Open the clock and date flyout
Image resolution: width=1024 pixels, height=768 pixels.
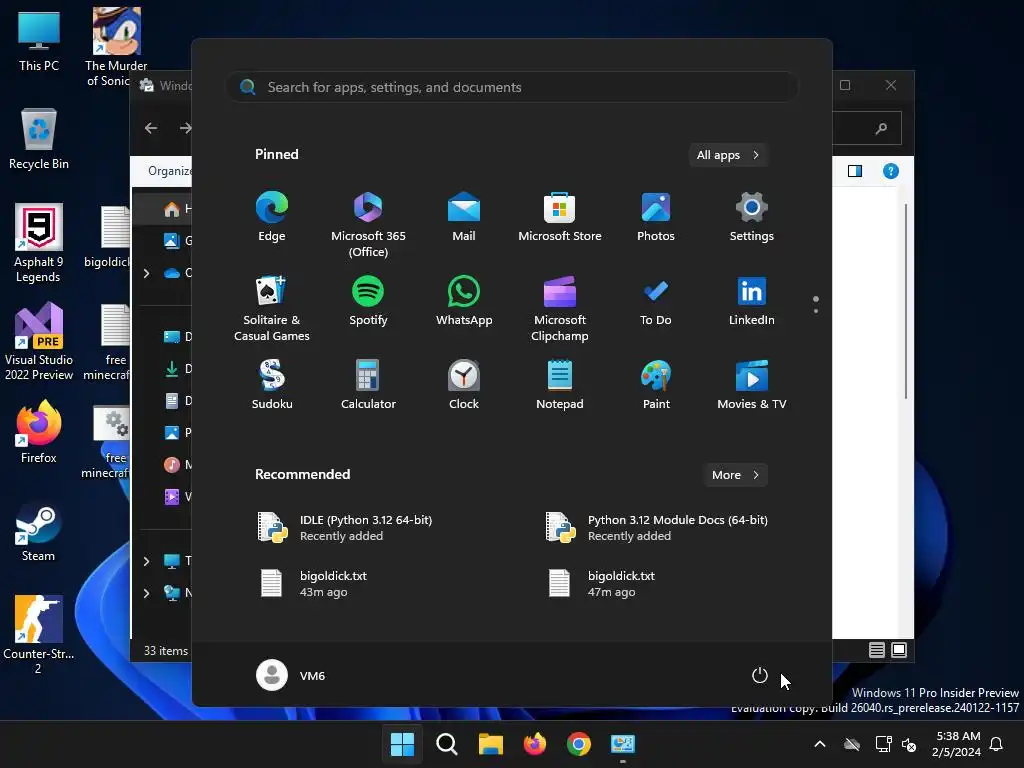[957, 744]
